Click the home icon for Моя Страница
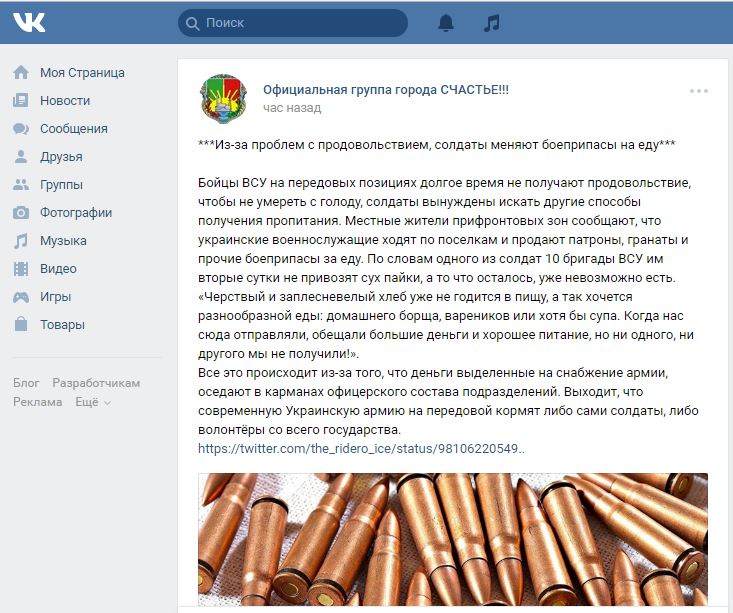The image size is (733, 613). 21,73
